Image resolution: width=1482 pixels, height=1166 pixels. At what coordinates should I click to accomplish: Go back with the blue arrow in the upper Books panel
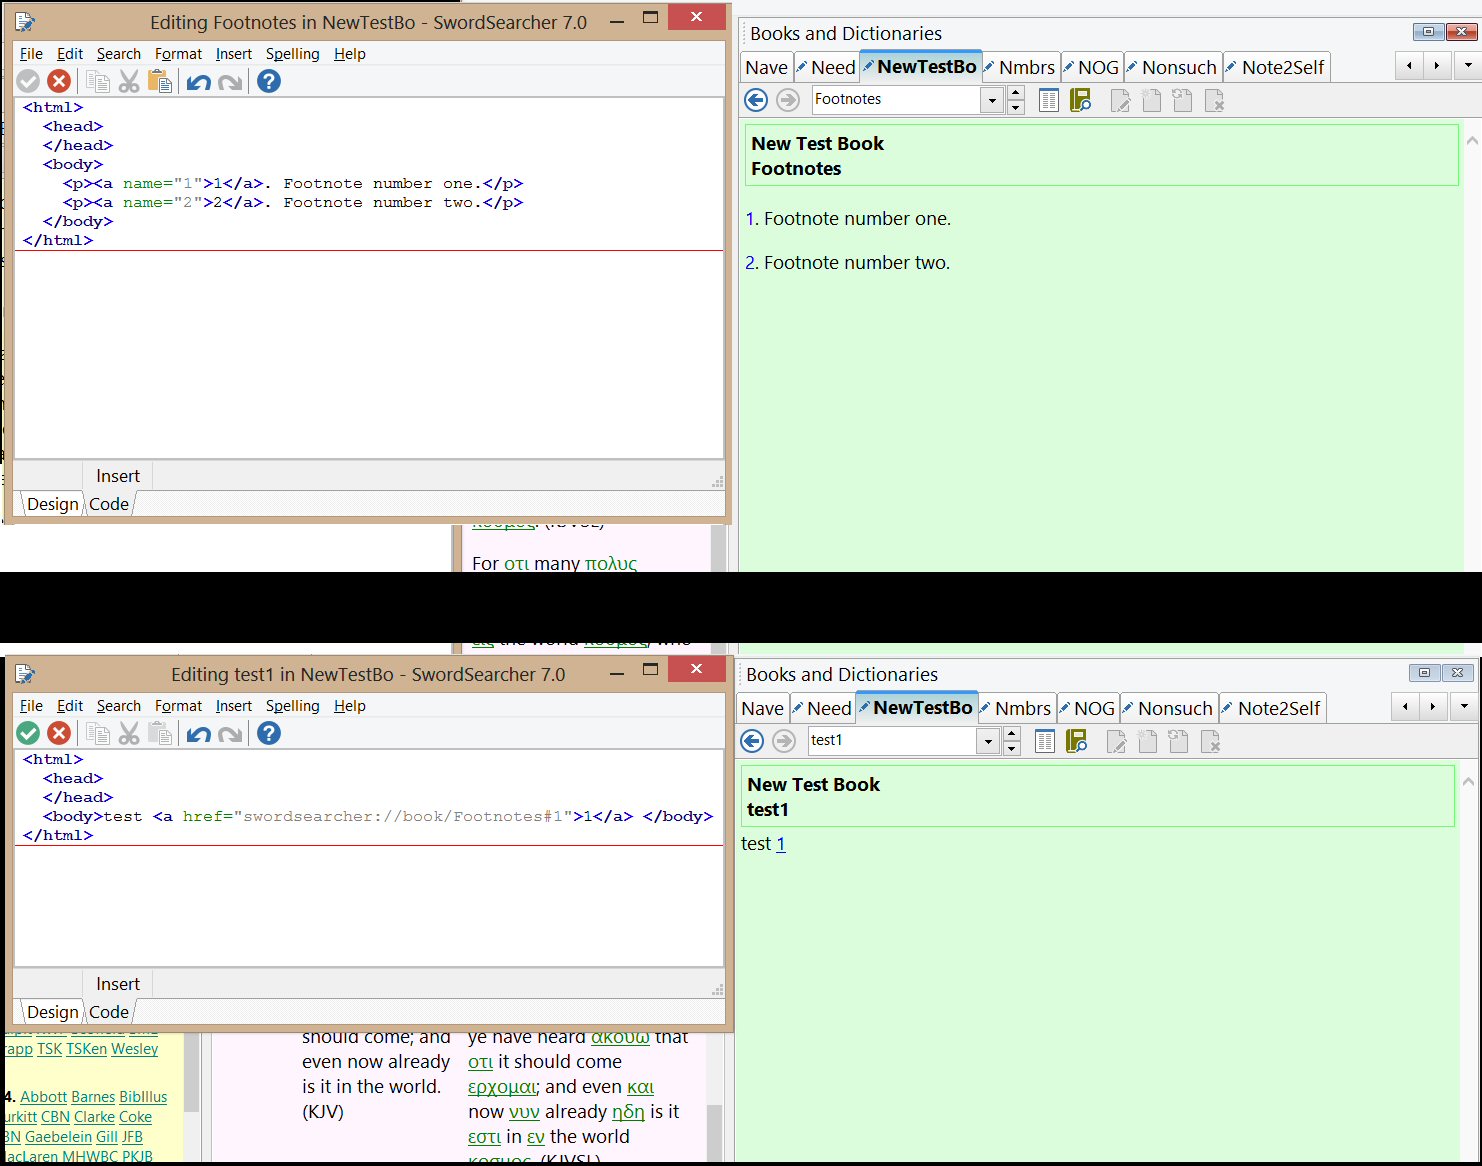coord(756,100)
